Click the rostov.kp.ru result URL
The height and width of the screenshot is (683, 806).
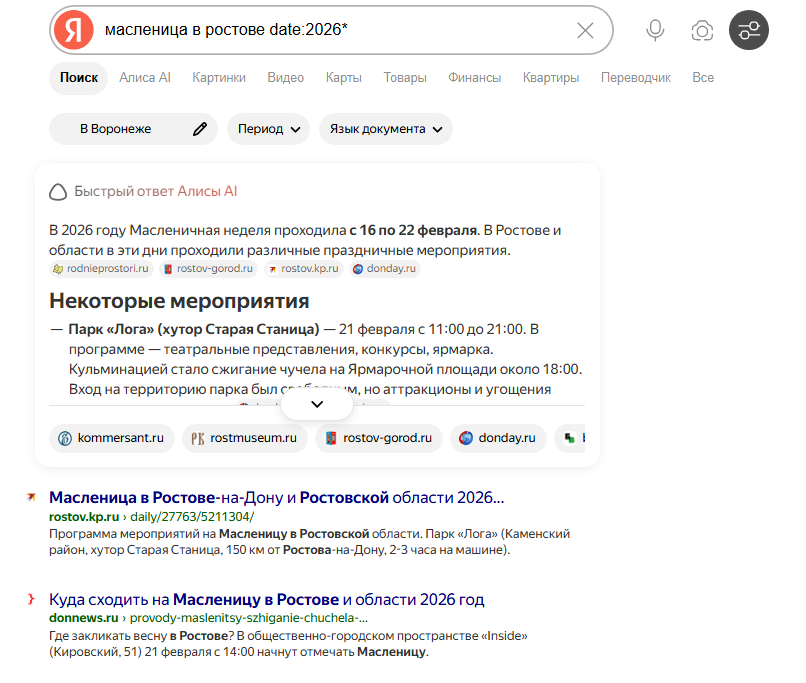tap(151, 516)
